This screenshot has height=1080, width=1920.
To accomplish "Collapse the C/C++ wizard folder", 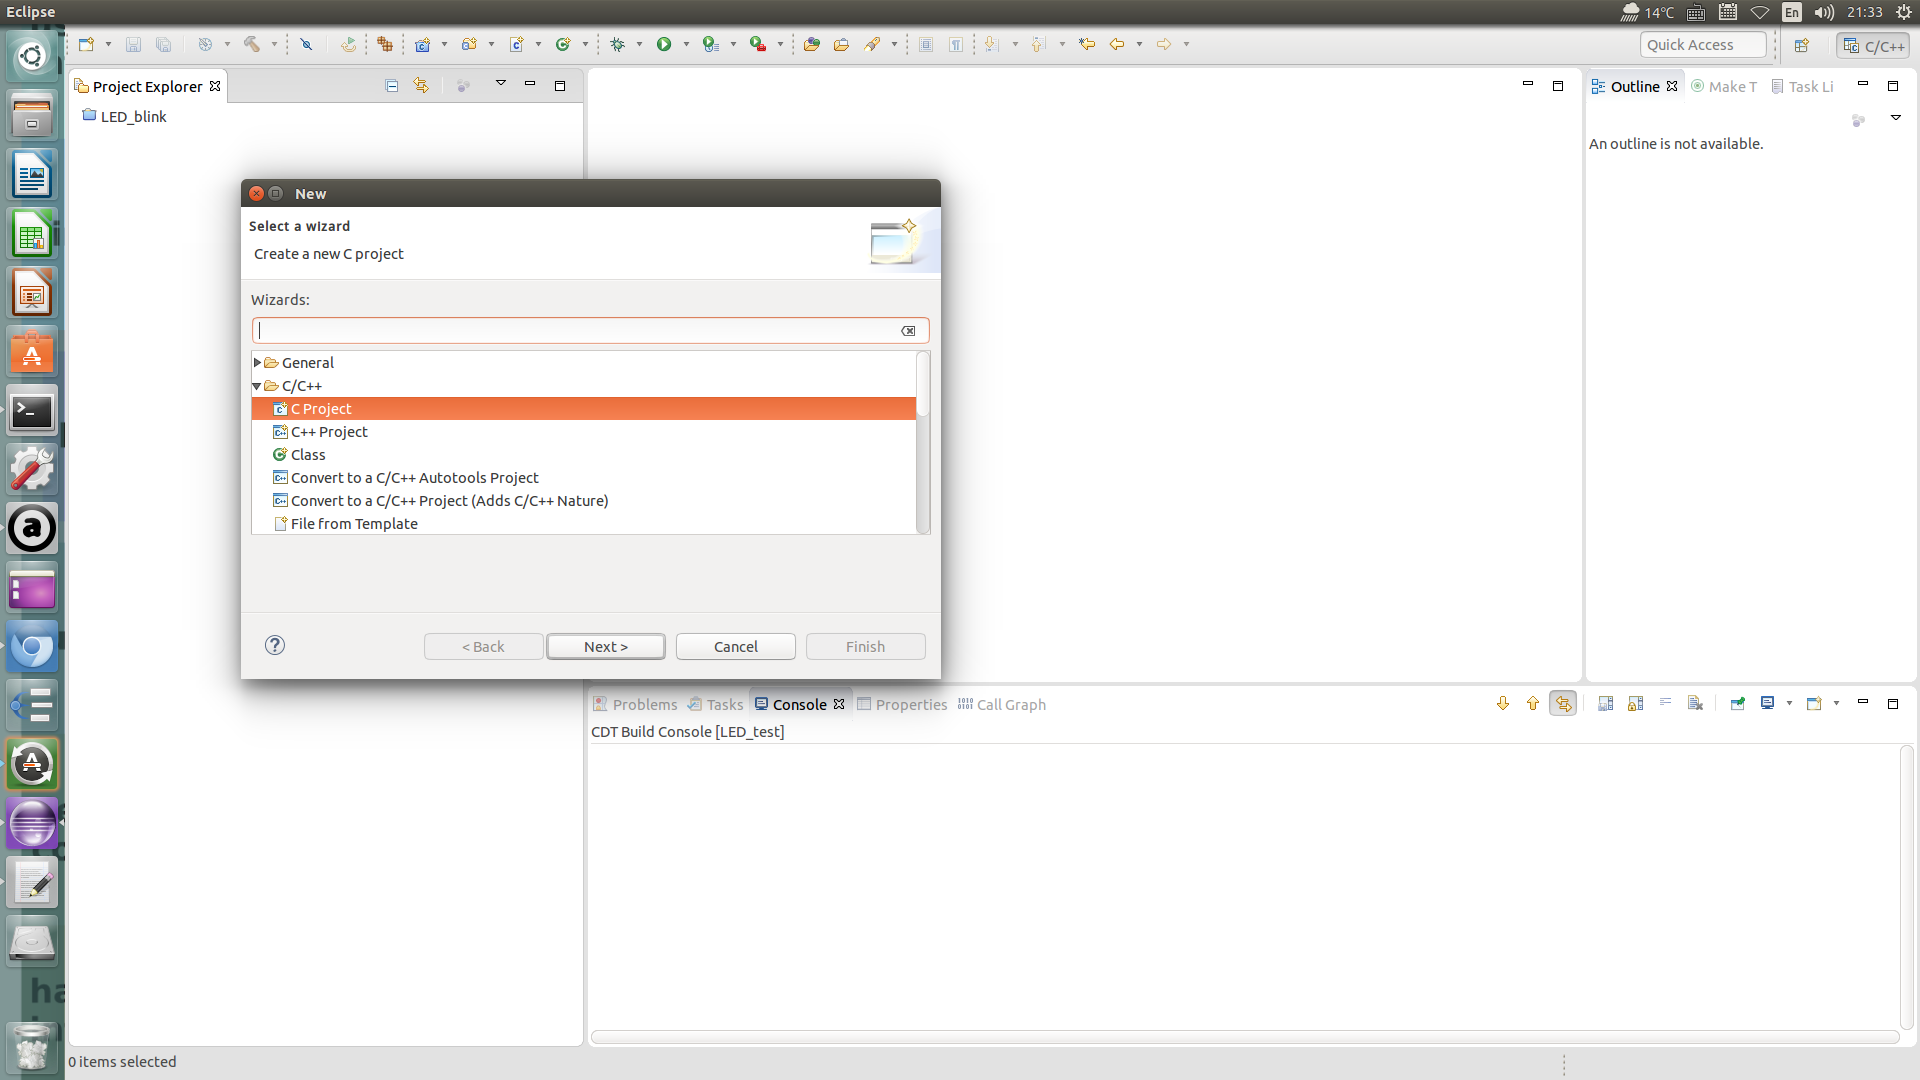I will tap(258, 386).
